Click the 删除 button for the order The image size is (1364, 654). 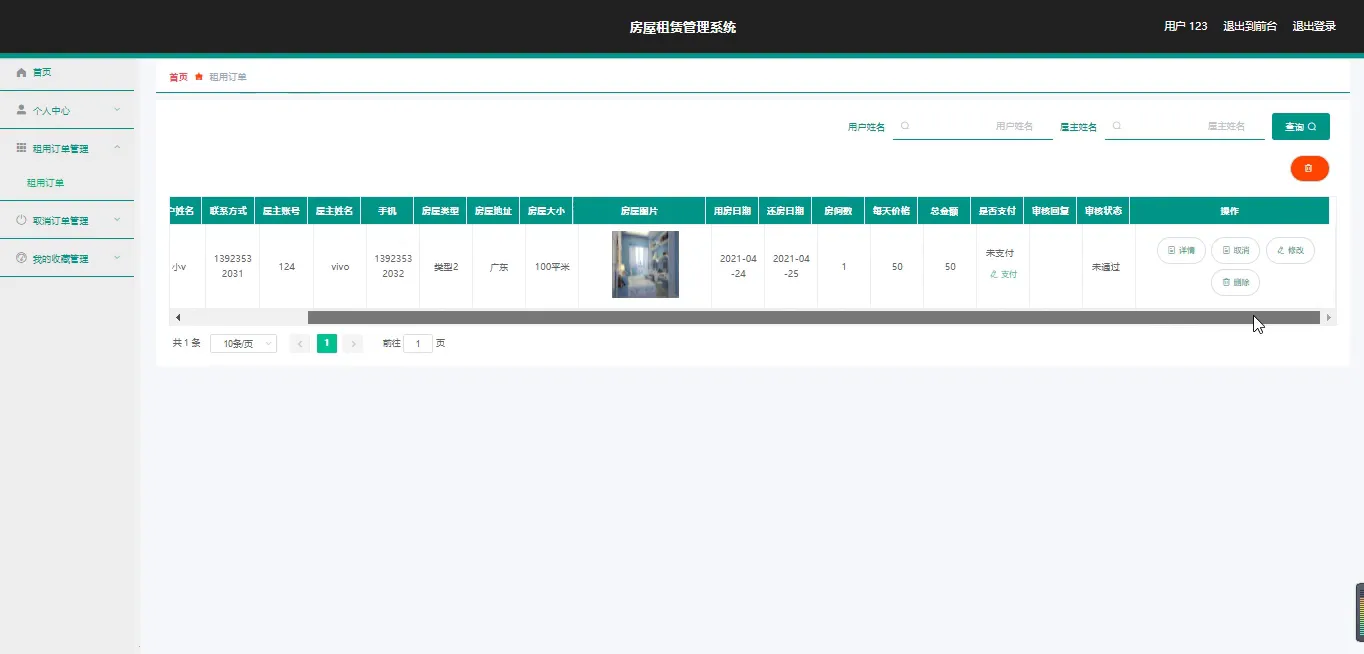pyautogui.click(x=1235, y=282)
